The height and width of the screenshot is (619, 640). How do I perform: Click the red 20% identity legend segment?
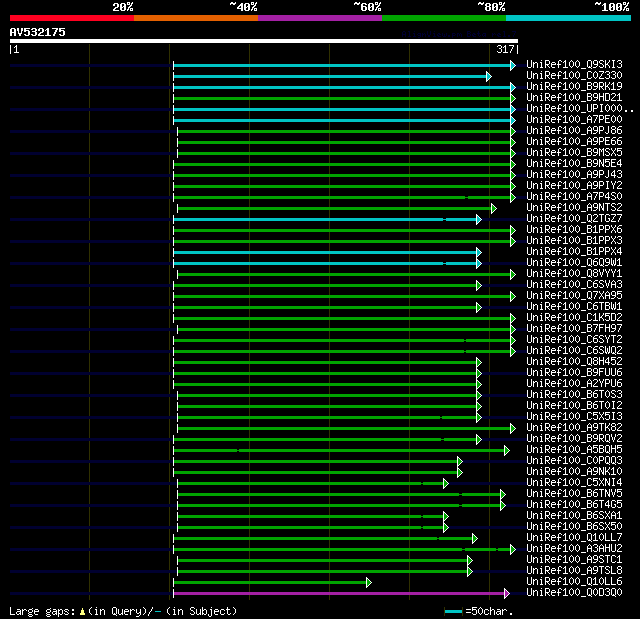(x=72, y=18)
